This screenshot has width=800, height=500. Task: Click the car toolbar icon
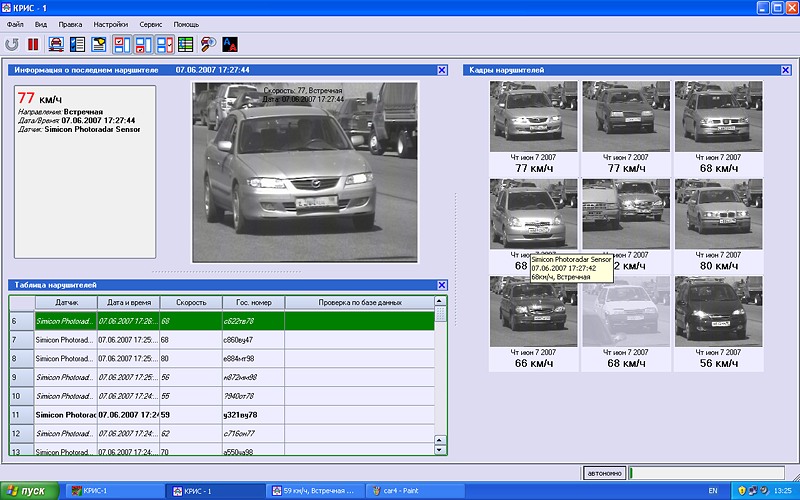[x=56, y=44]
